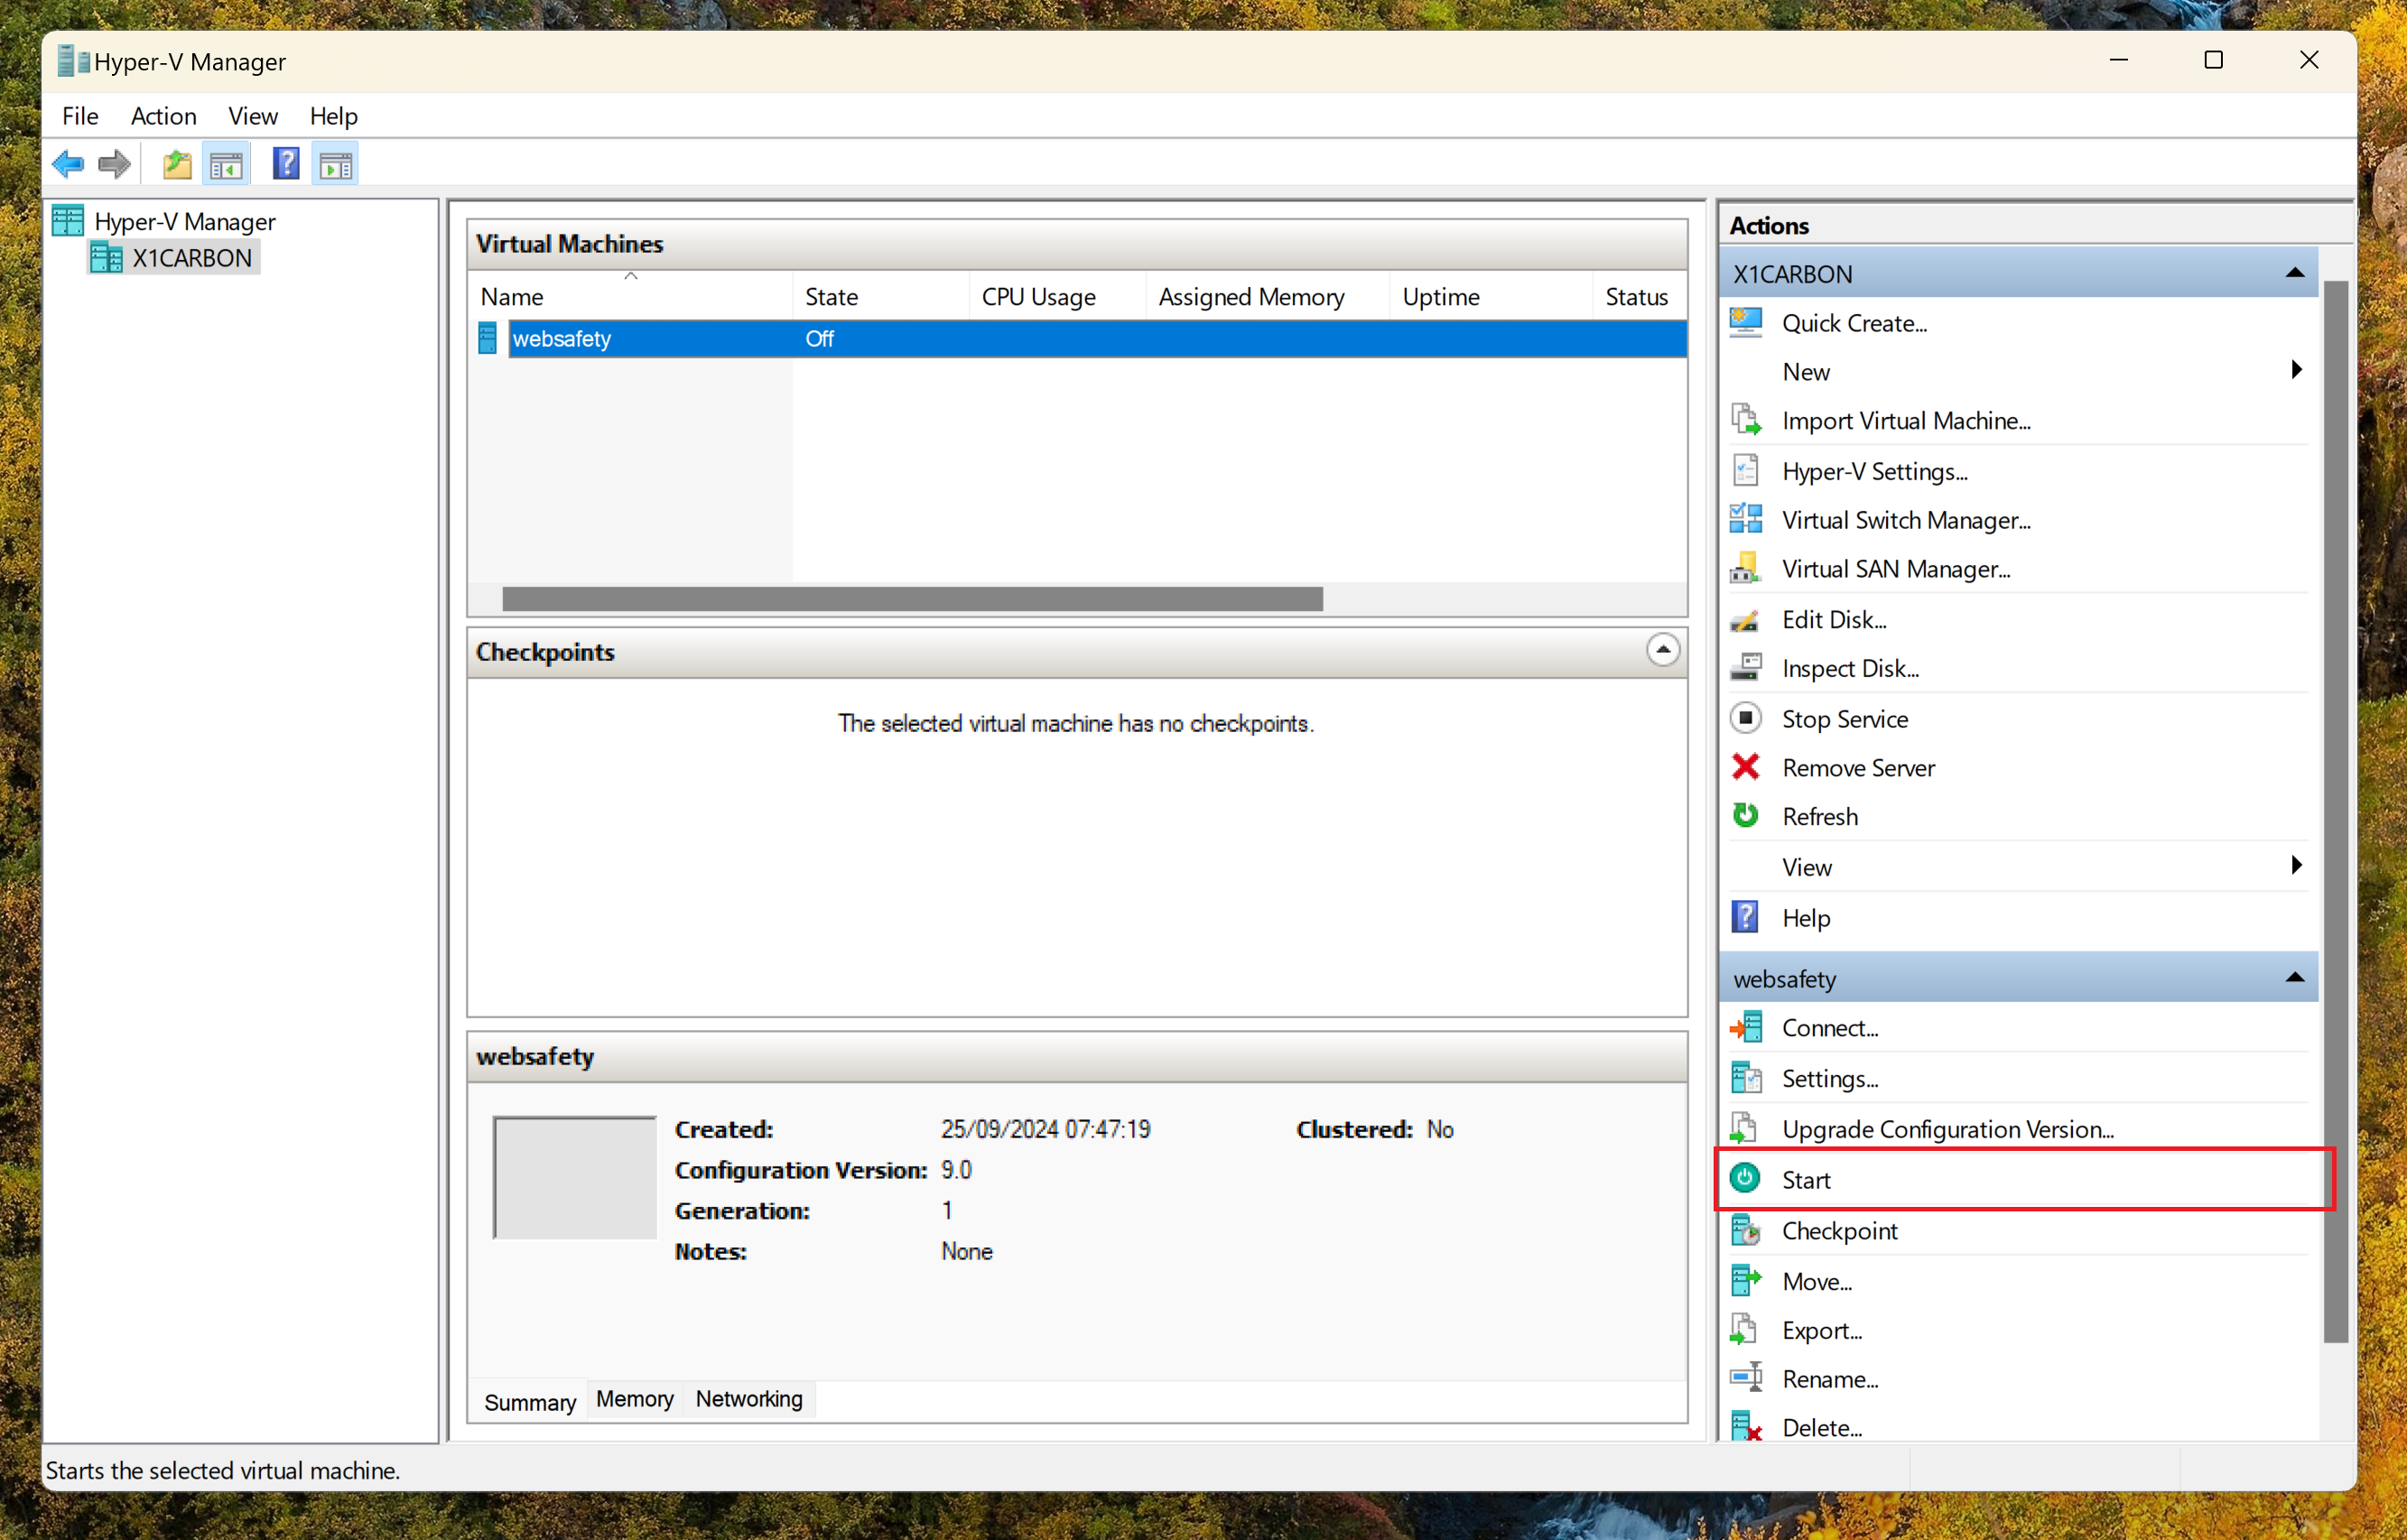The width and height of the screenshot is (2407, 1540).
Task: Click the Status column header
Action: (1638, 297)
